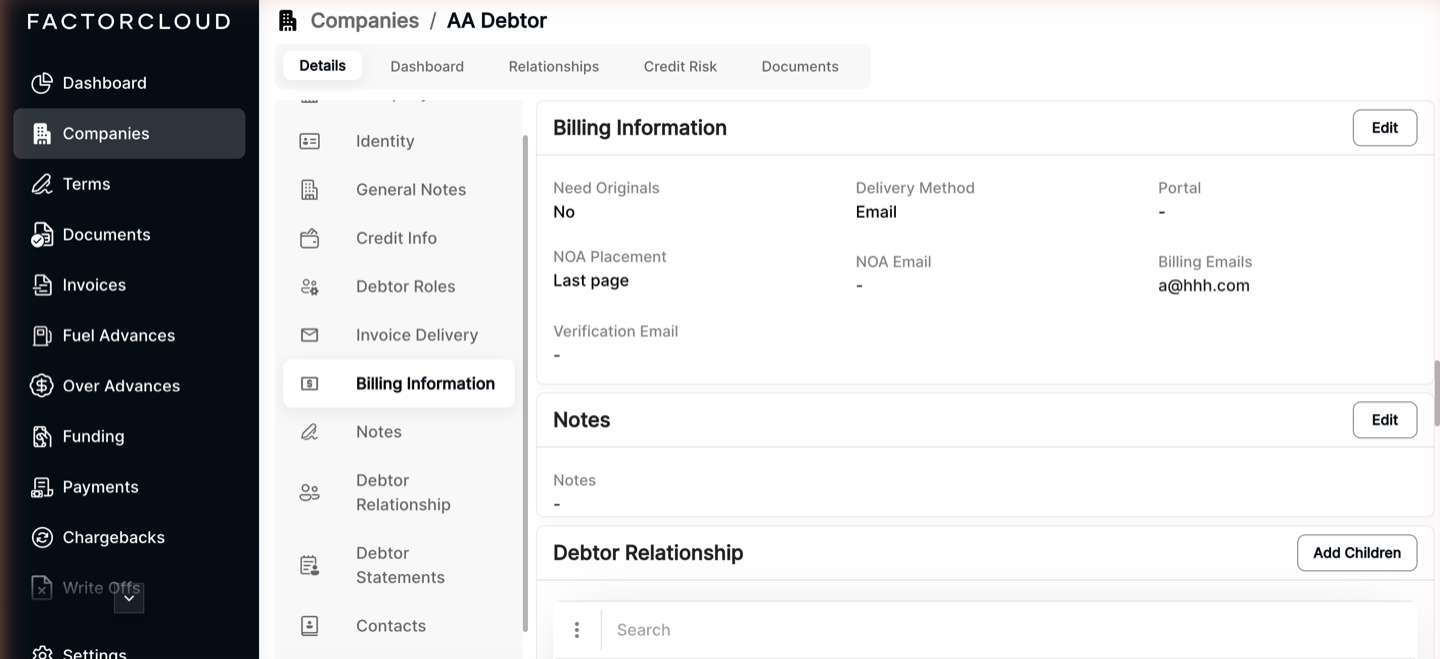Edit the Billing Information section
Viewport: 1440px width, 659px height.
(x=1385, y=128)
